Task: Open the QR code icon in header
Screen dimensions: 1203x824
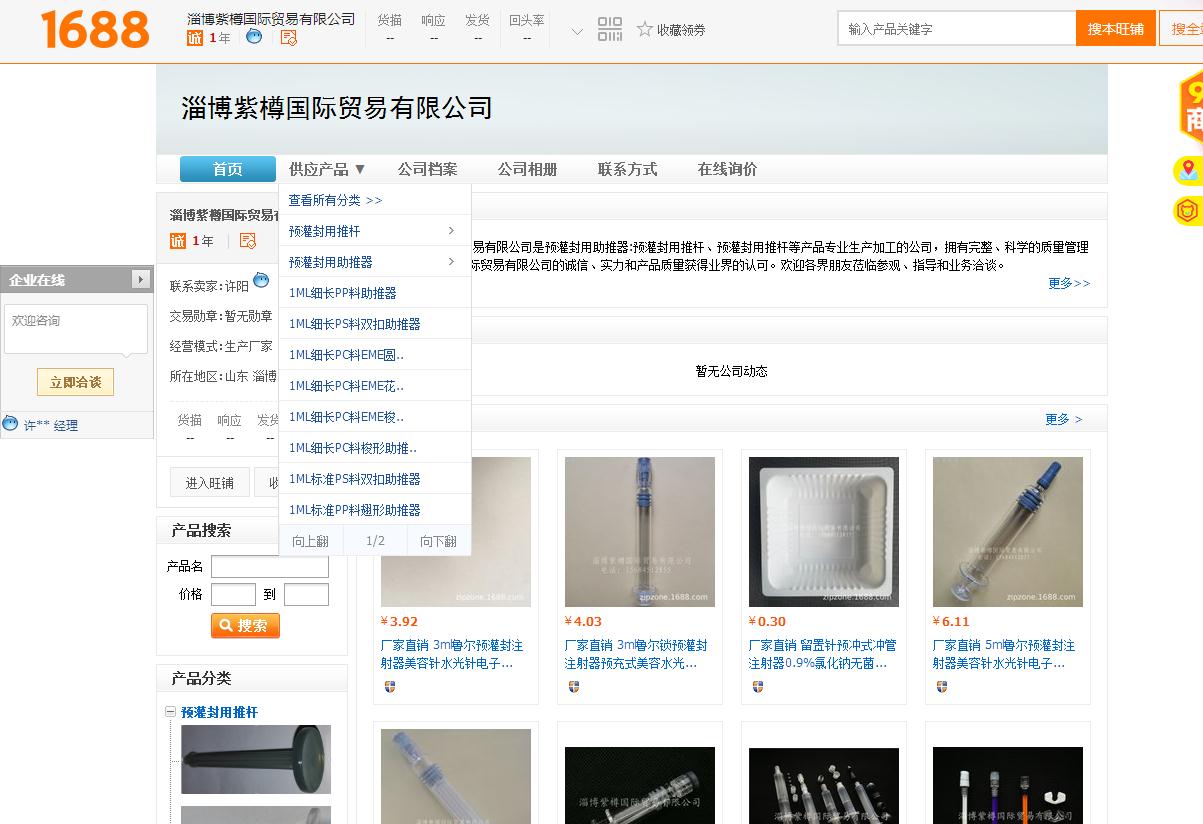Action: point(610,29)
